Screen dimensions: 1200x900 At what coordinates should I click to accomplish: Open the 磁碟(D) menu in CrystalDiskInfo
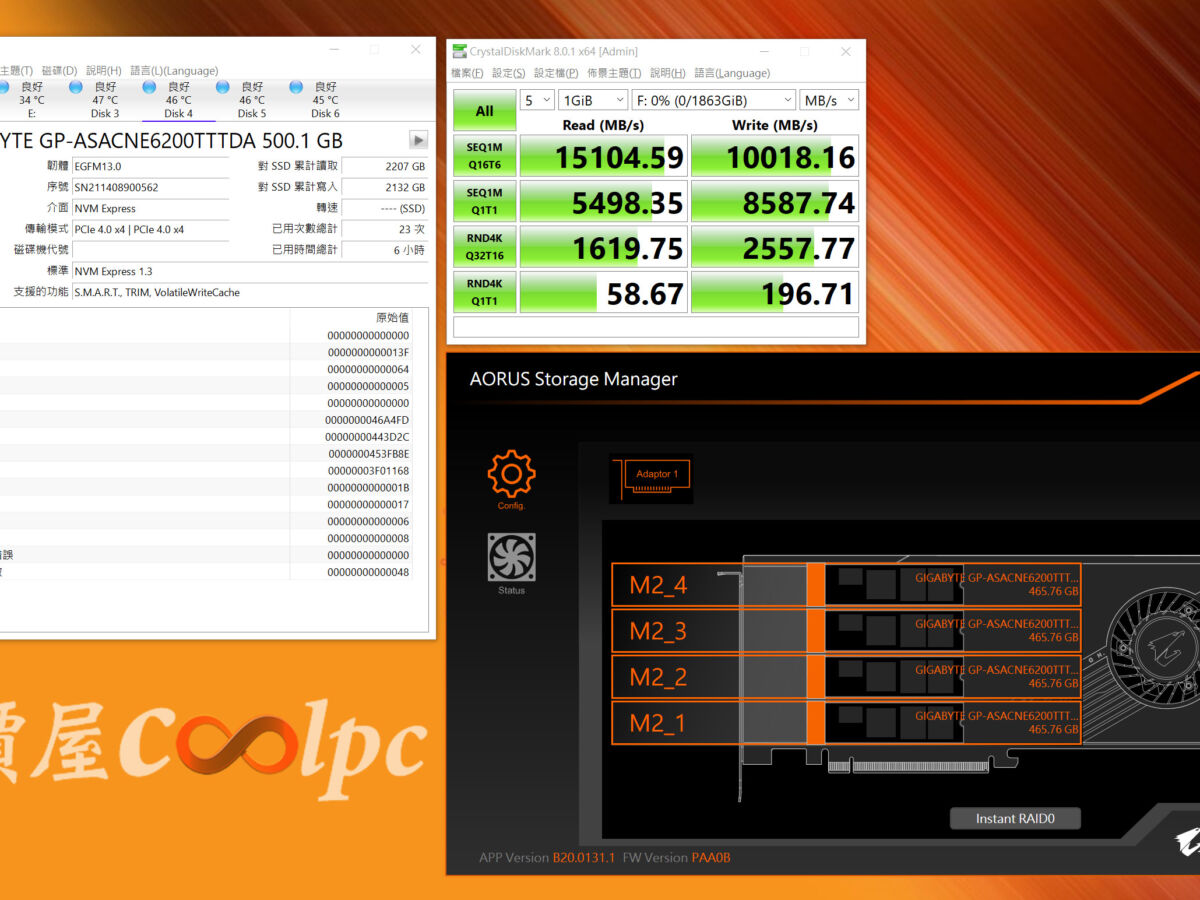(59, 71)
